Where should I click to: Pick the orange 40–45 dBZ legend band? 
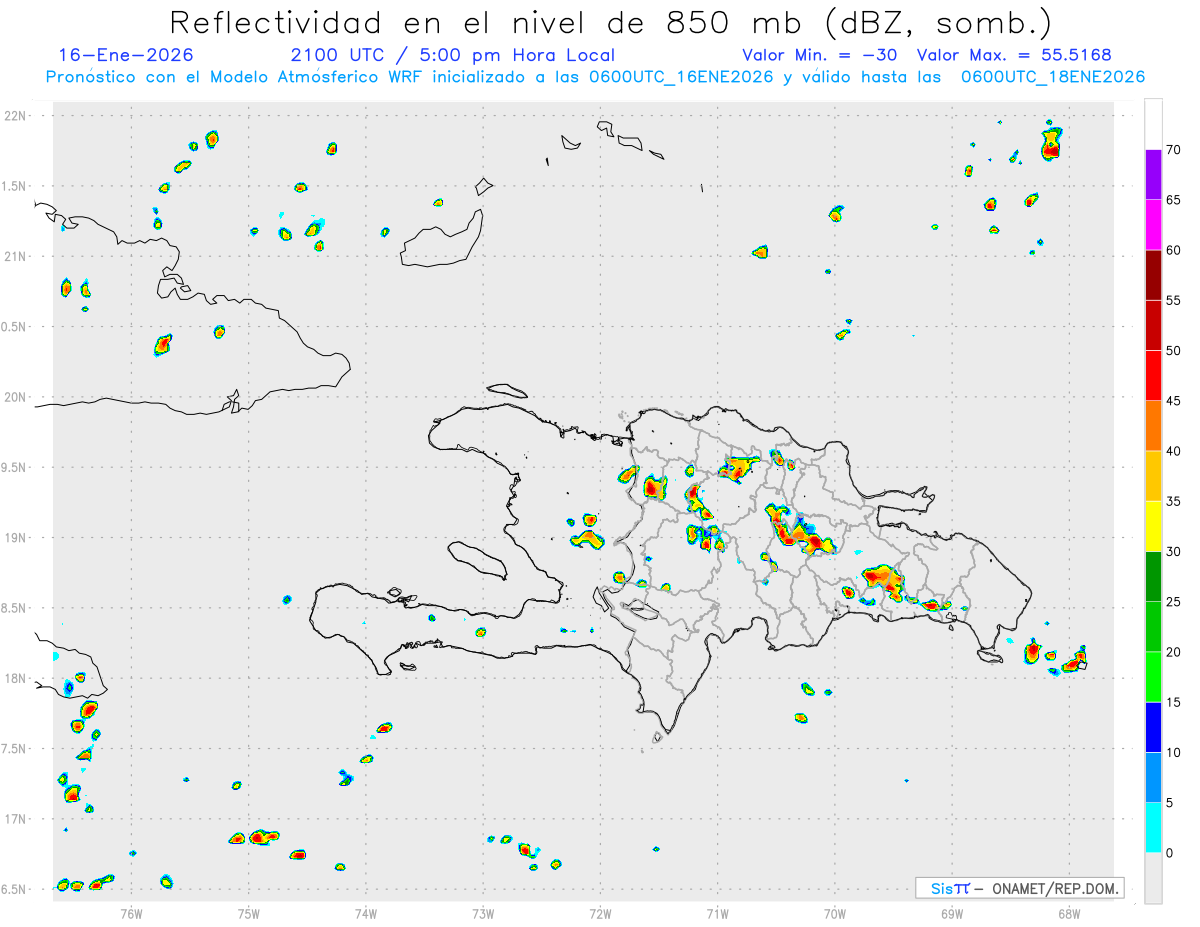pos(1153,426)
